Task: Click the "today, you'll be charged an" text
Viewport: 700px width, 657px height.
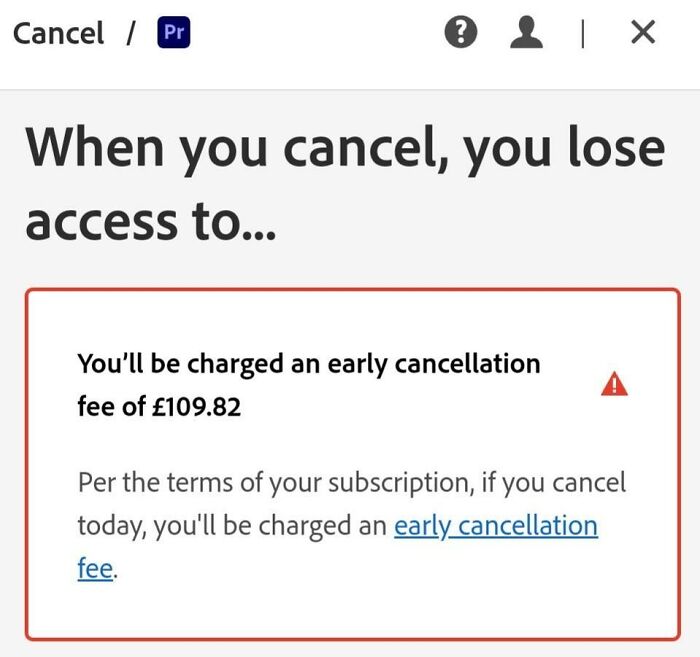Action: tap(232, 526)
